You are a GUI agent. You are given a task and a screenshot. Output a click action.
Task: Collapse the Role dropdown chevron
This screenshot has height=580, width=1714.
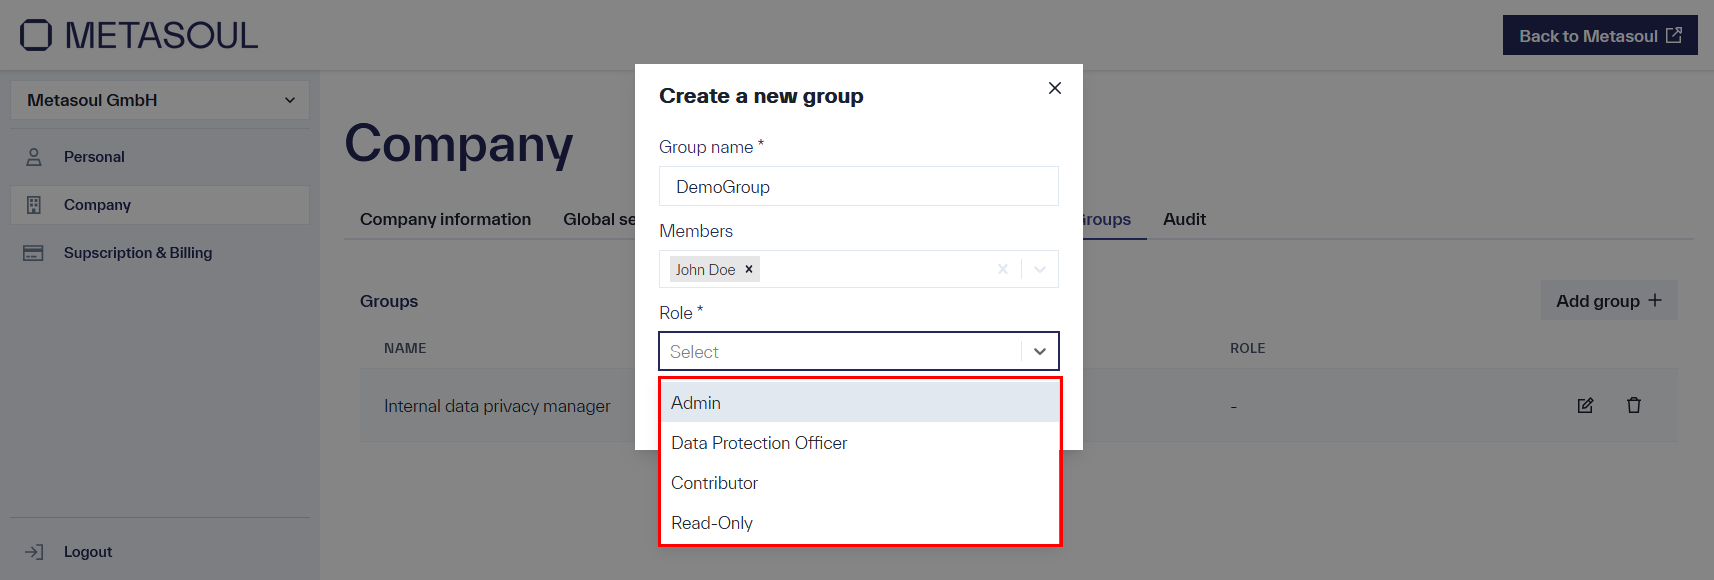coord(1040,351)
